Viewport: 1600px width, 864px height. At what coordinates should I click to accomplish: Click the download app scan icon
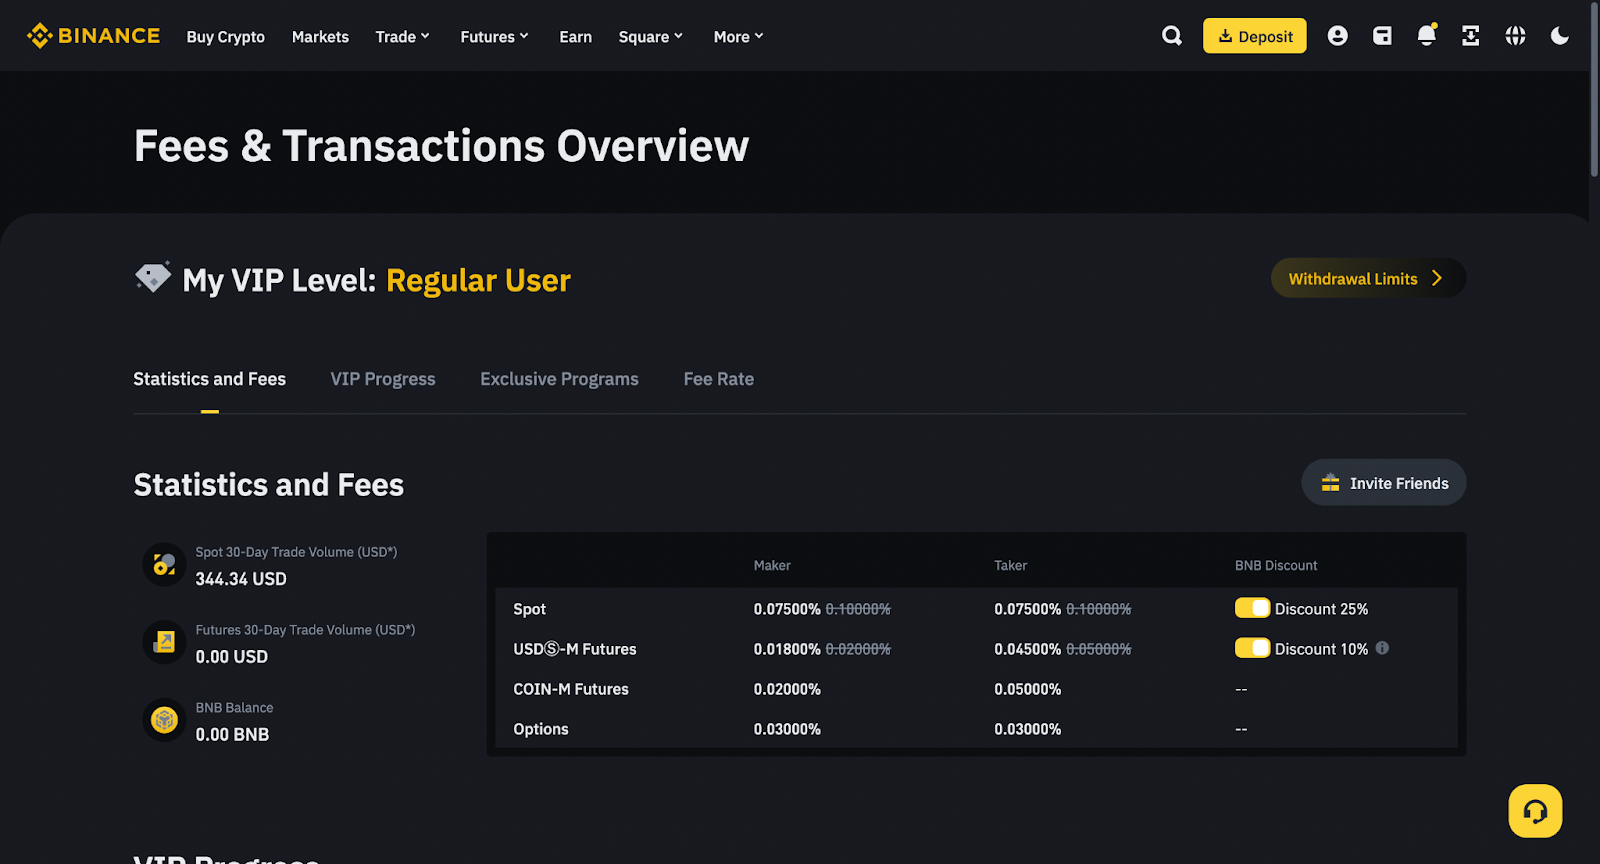tap(1470, 36)
